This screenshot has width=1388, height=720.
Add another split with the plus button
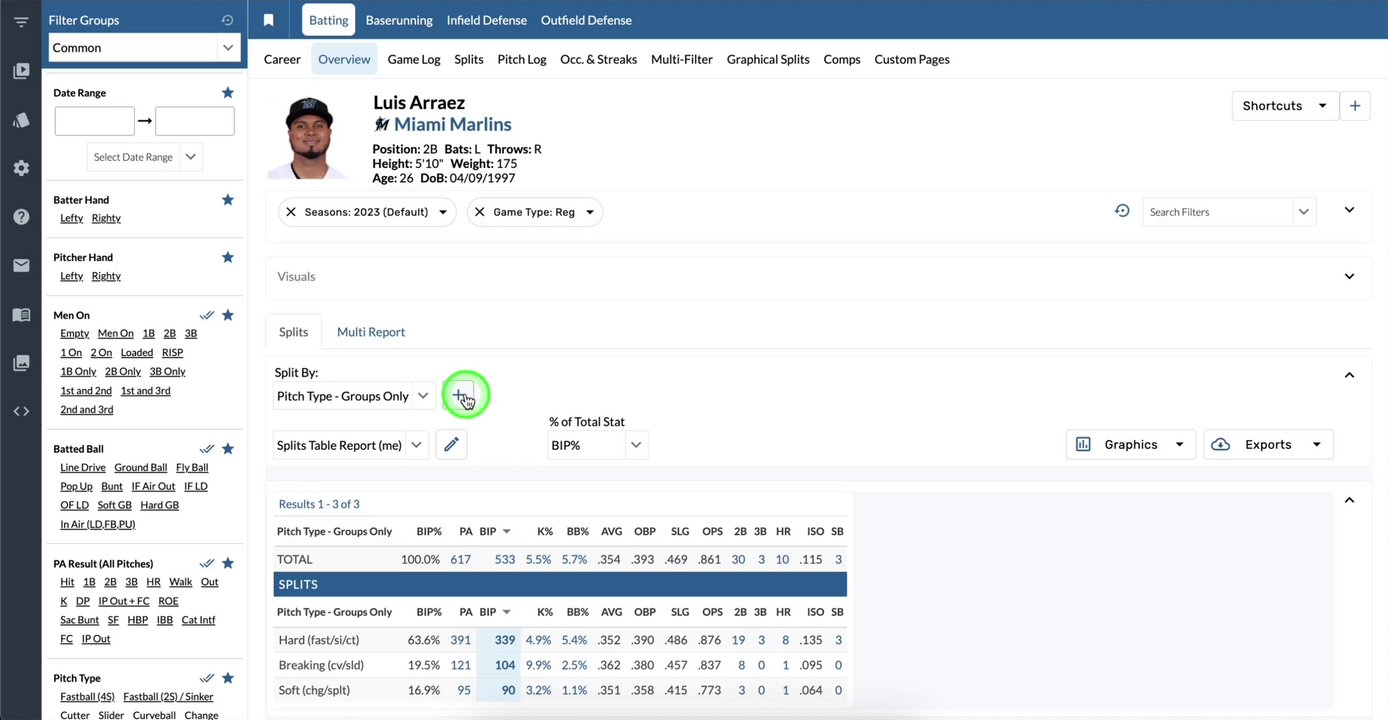coord(459,396)
